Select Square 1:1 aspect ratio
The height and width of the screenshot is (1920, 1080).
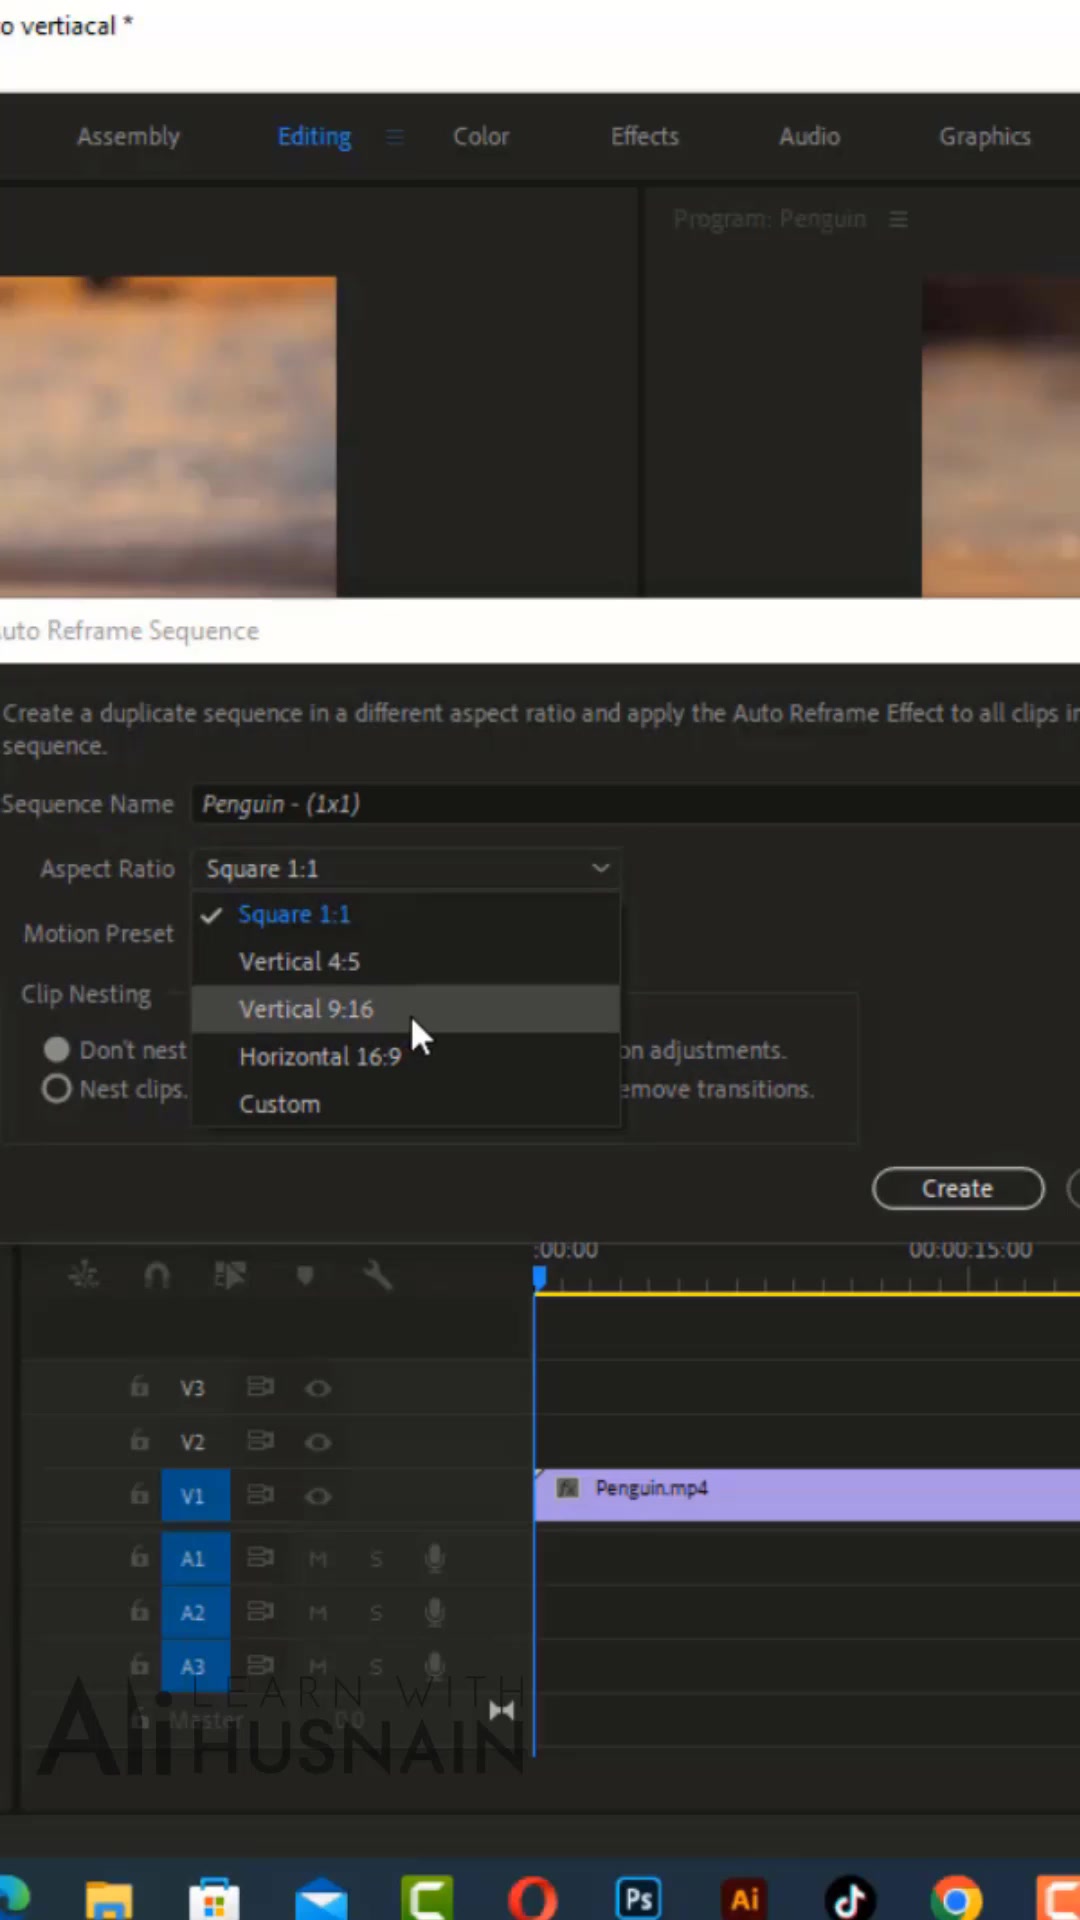coord(406,914)
